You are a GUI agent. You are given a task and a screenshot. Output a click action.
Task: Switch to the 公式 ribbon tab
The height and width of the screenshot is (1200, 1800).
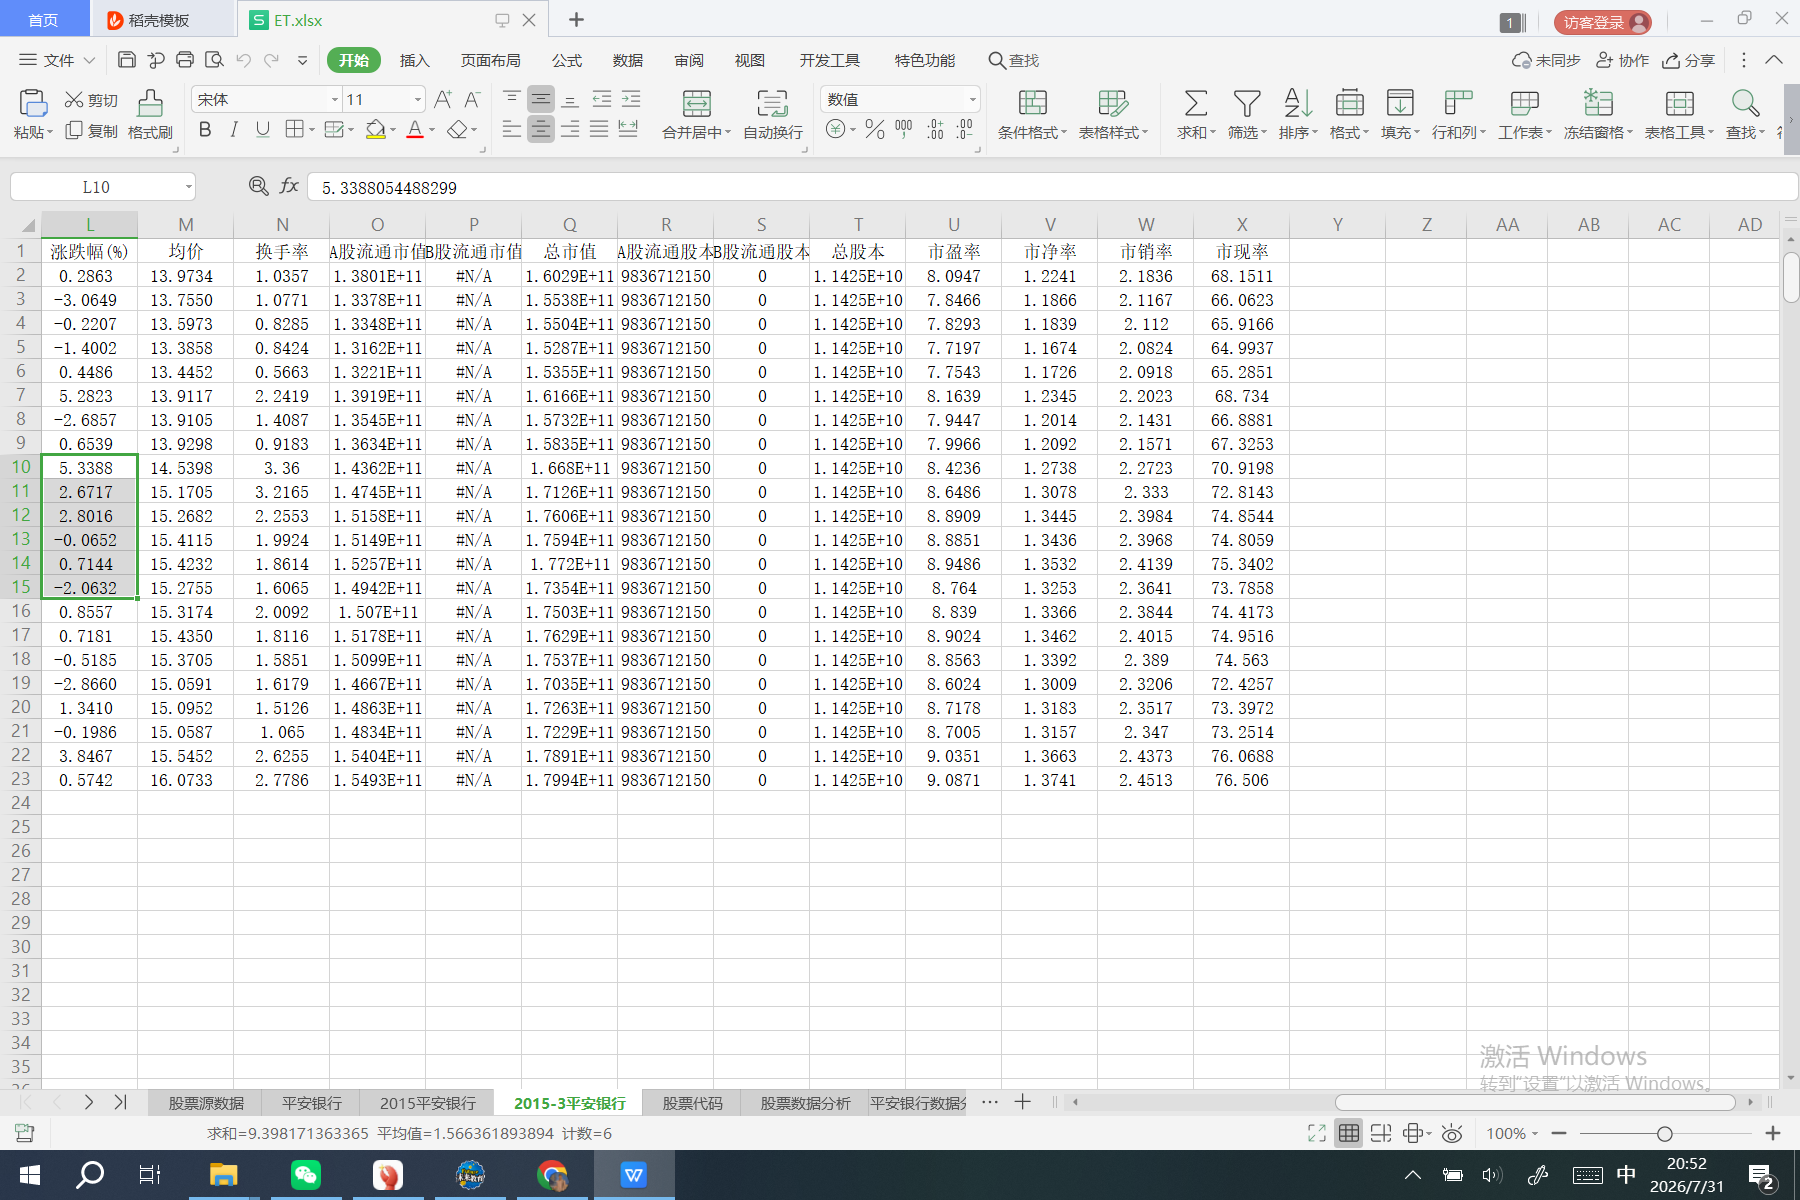(567, 60)
